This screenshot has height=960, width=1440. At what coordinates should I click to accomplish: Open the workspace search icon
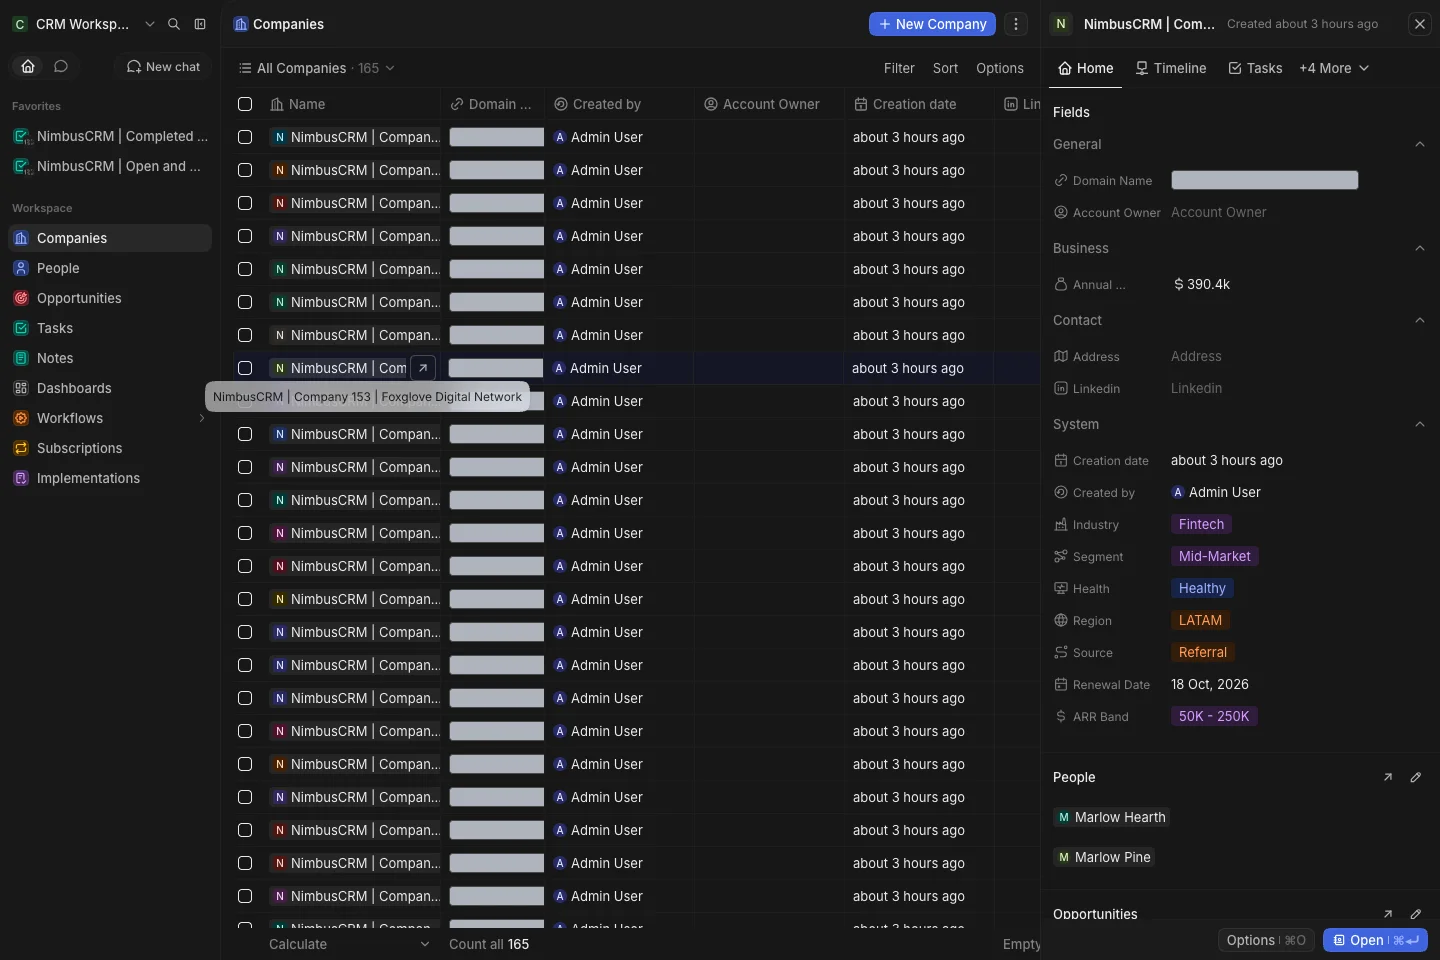click(x=174, y=24)
